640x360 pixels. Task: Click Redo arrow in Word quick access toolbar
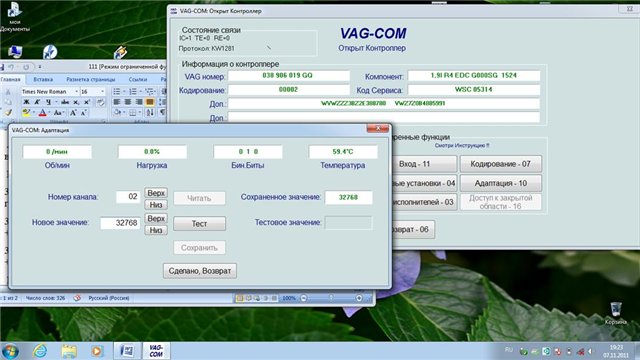[26, 67]
